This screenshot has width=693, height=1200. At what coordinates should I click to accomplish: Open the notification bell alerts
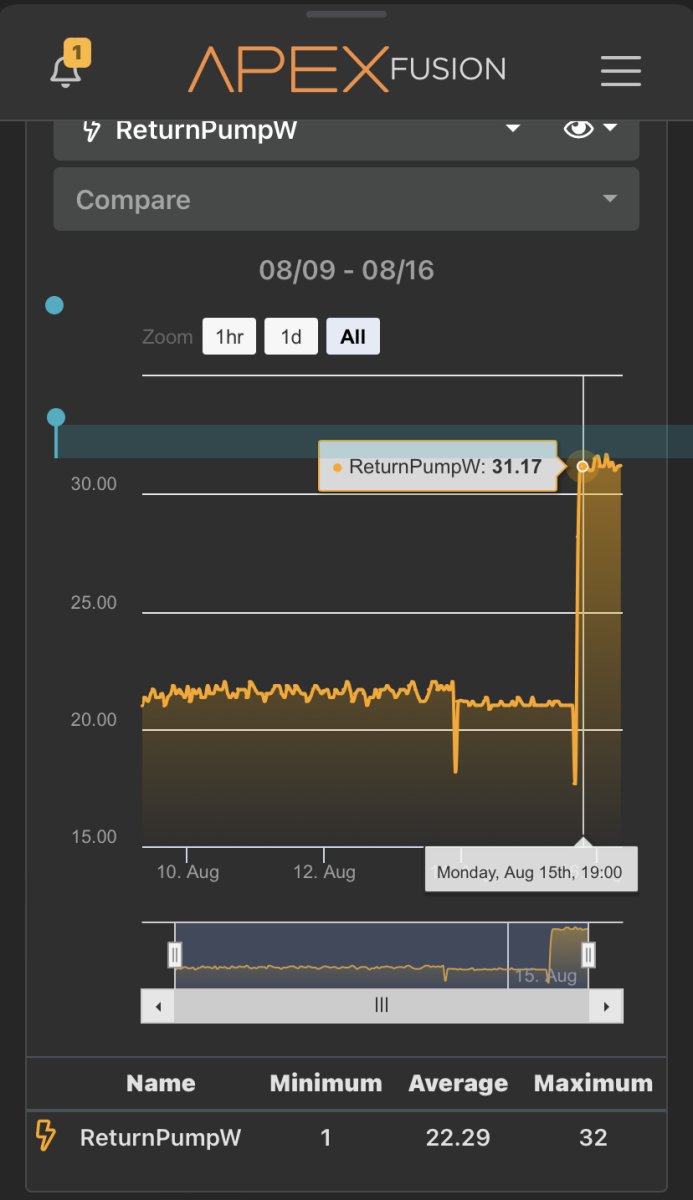(x=66, y=69)
